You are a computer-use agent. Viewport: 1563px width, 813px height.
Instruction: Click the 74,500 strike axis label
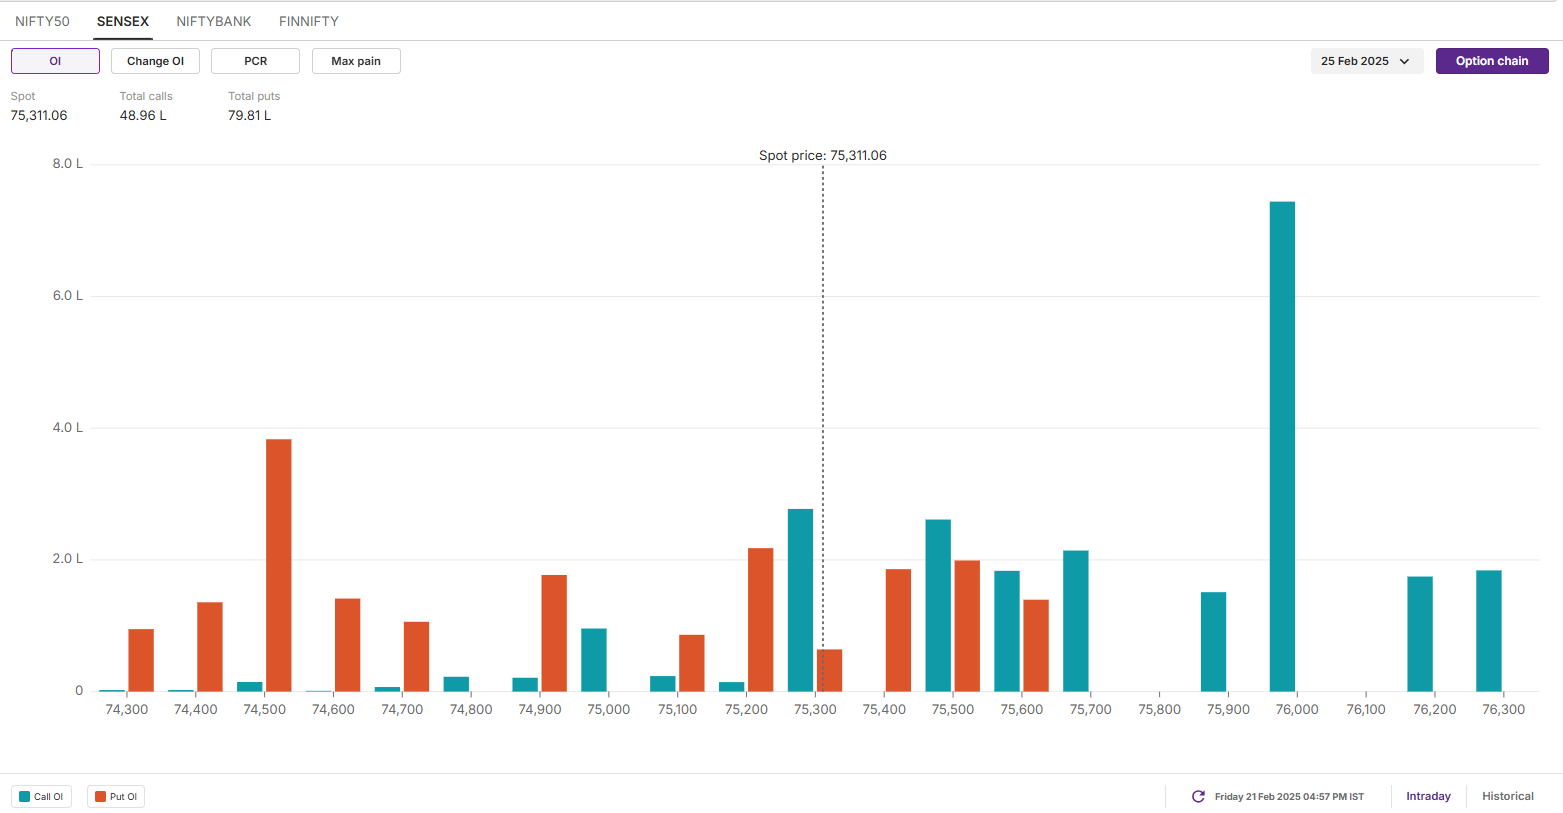point(265,709)
